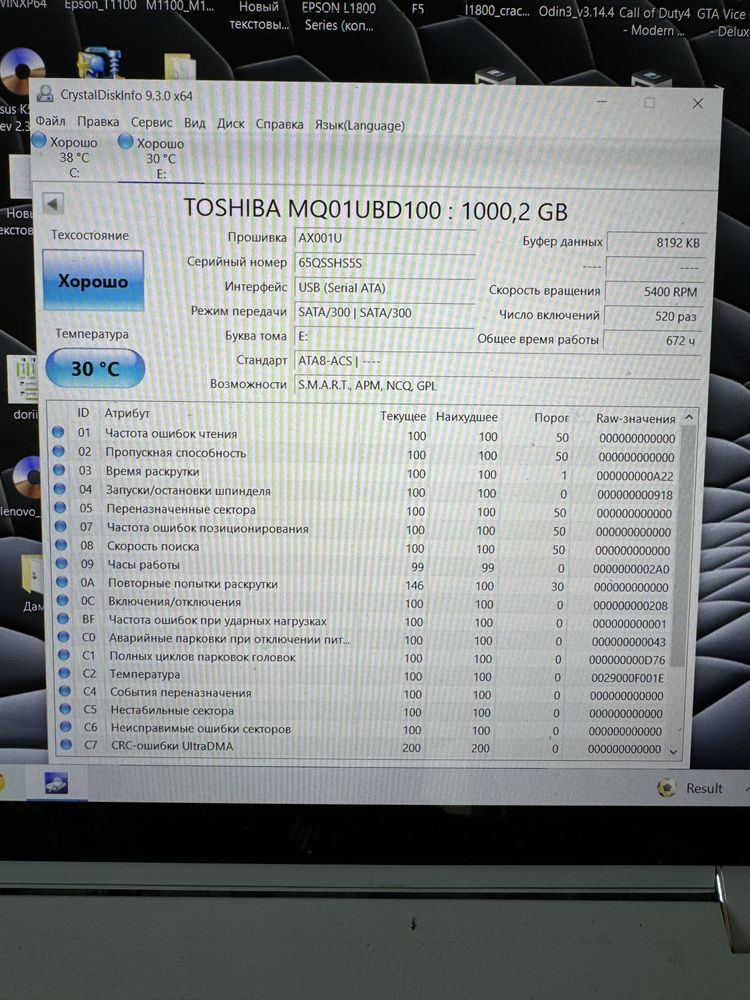This screenshot has width=750, height=1000.
Task: Click the CrystalDiskInfo taskbar icon
Action: pos(56,783)
